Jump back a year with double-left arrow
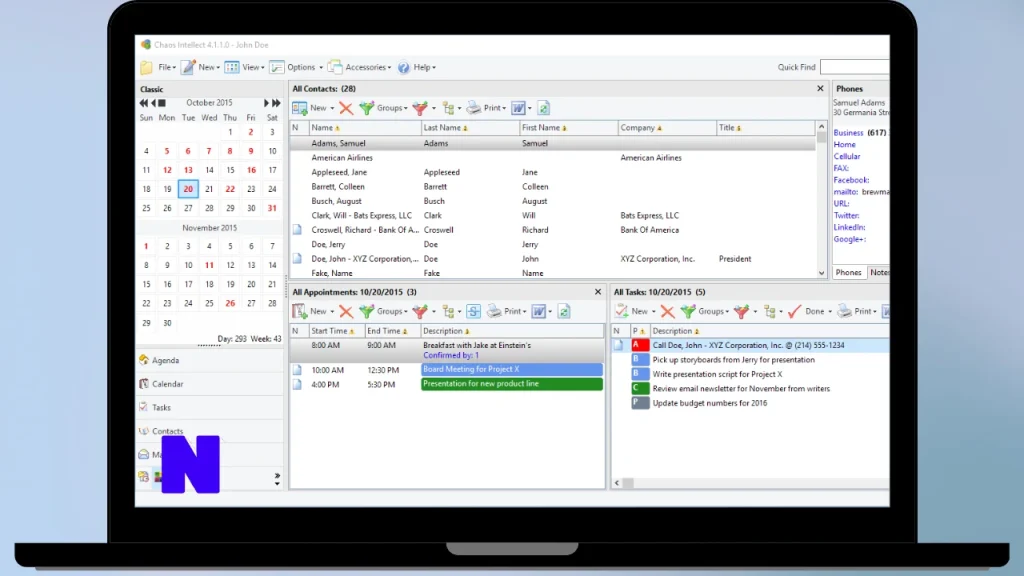 pos(144,103)
